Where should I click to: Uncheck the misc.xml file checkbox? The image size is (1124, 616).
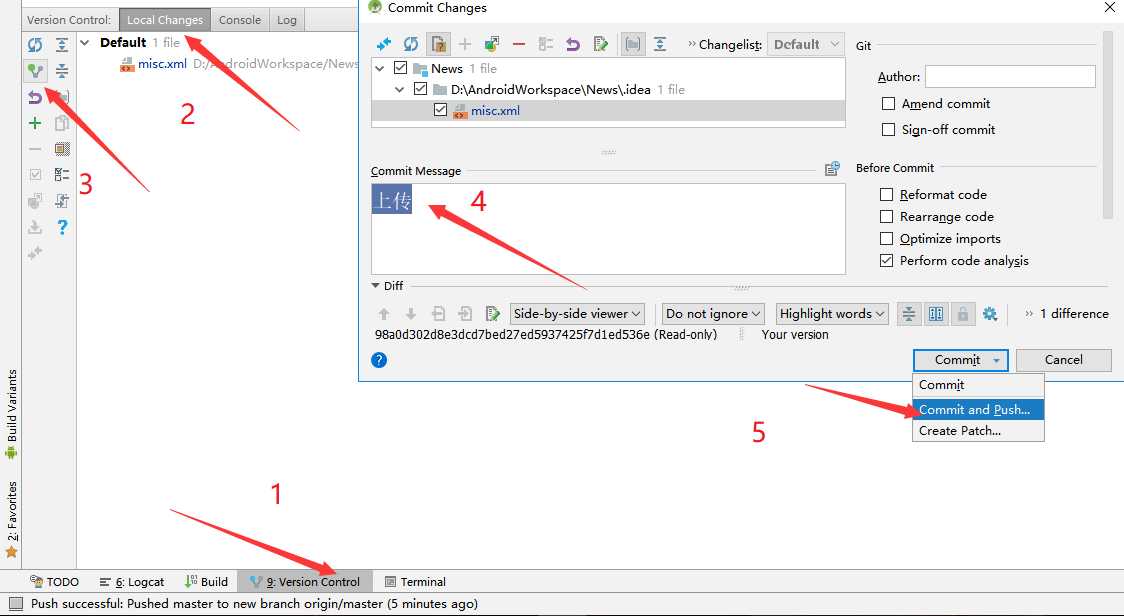click(440, 110)
